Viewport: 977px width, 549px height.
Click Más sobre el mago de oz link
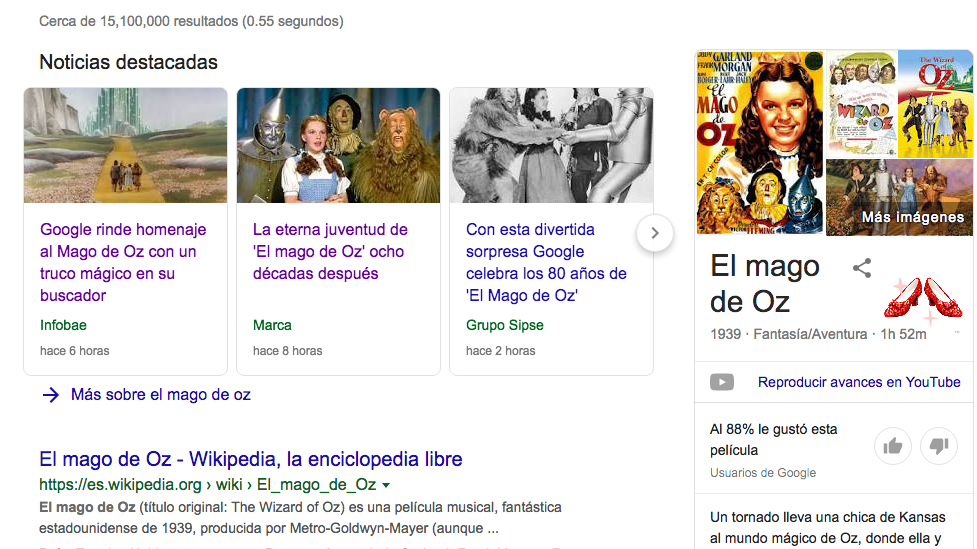coord(161,394)
